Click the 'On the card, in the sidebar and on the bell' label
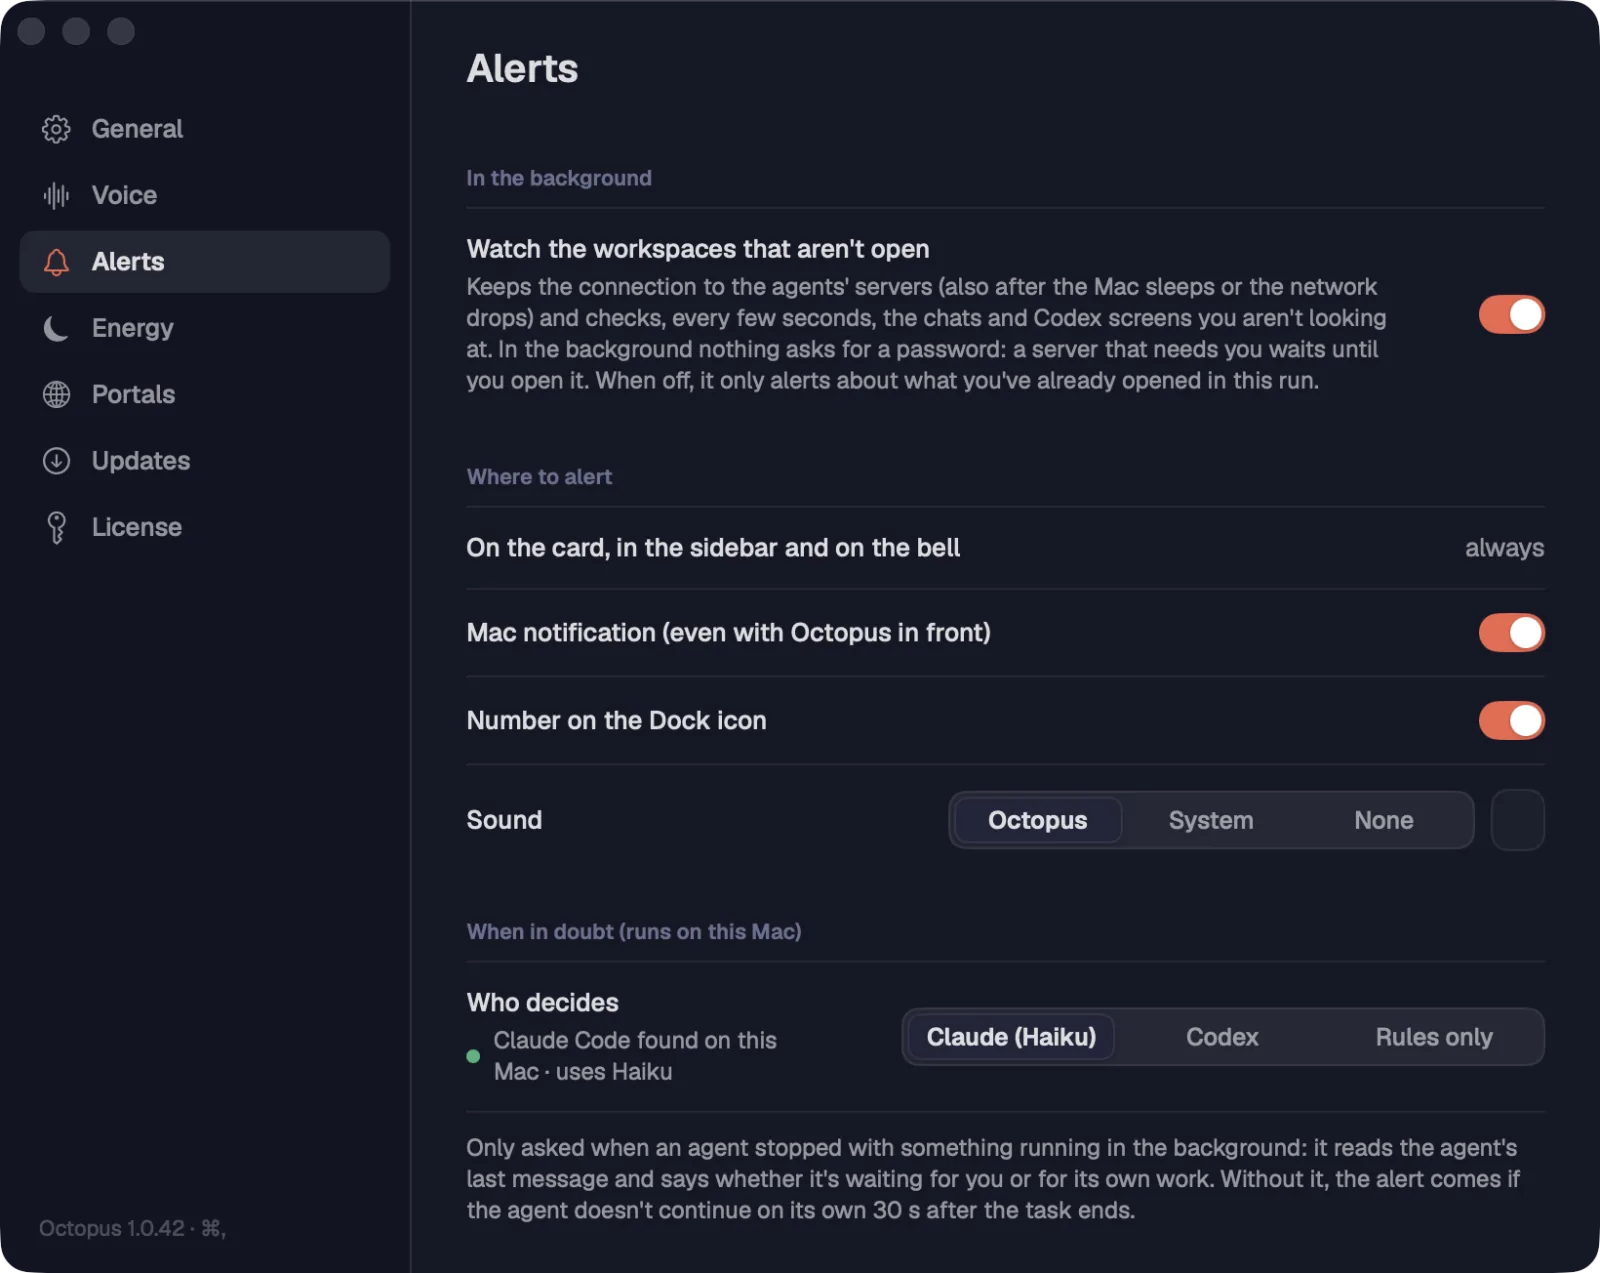 coord(713,548)
